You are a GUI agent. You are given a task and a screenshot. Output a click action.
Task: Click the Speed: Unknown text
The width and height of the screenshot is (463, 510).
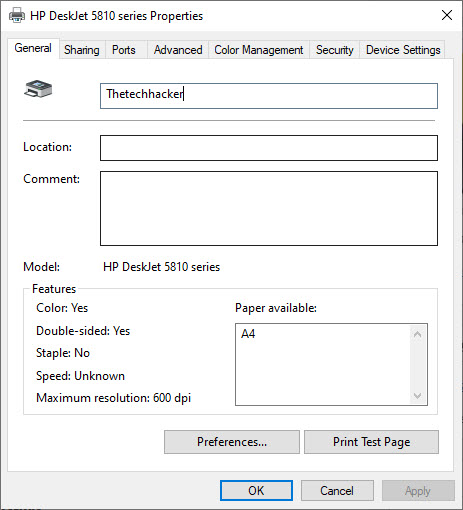tap(80, 376)
